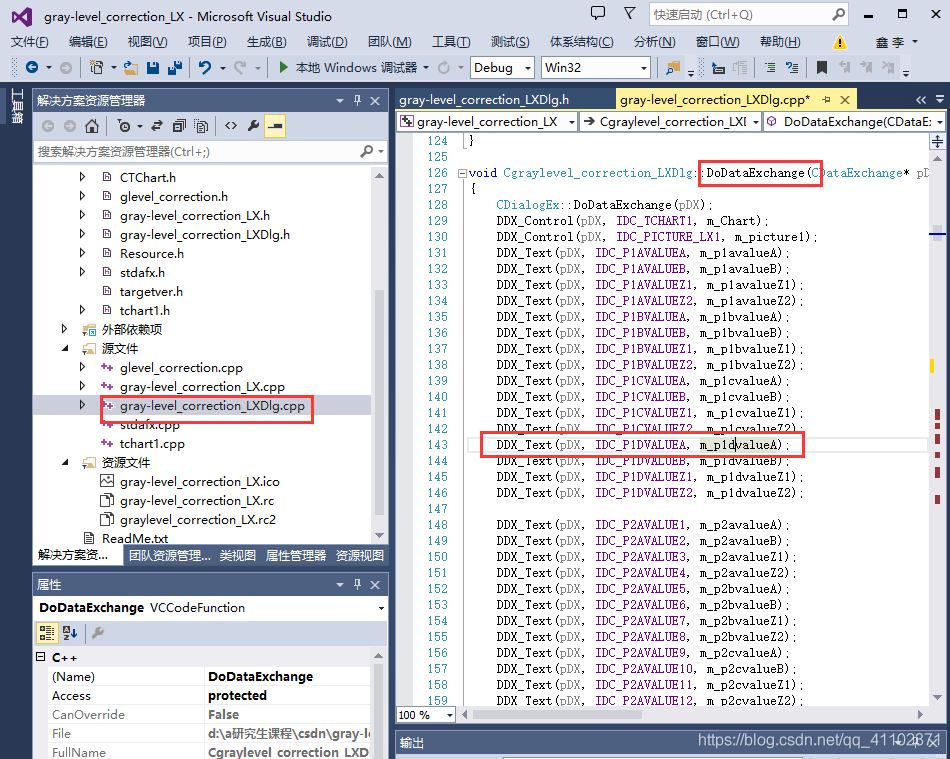
Task: Click the yellow warning triangle icon
Action: [x=840, y=42]
